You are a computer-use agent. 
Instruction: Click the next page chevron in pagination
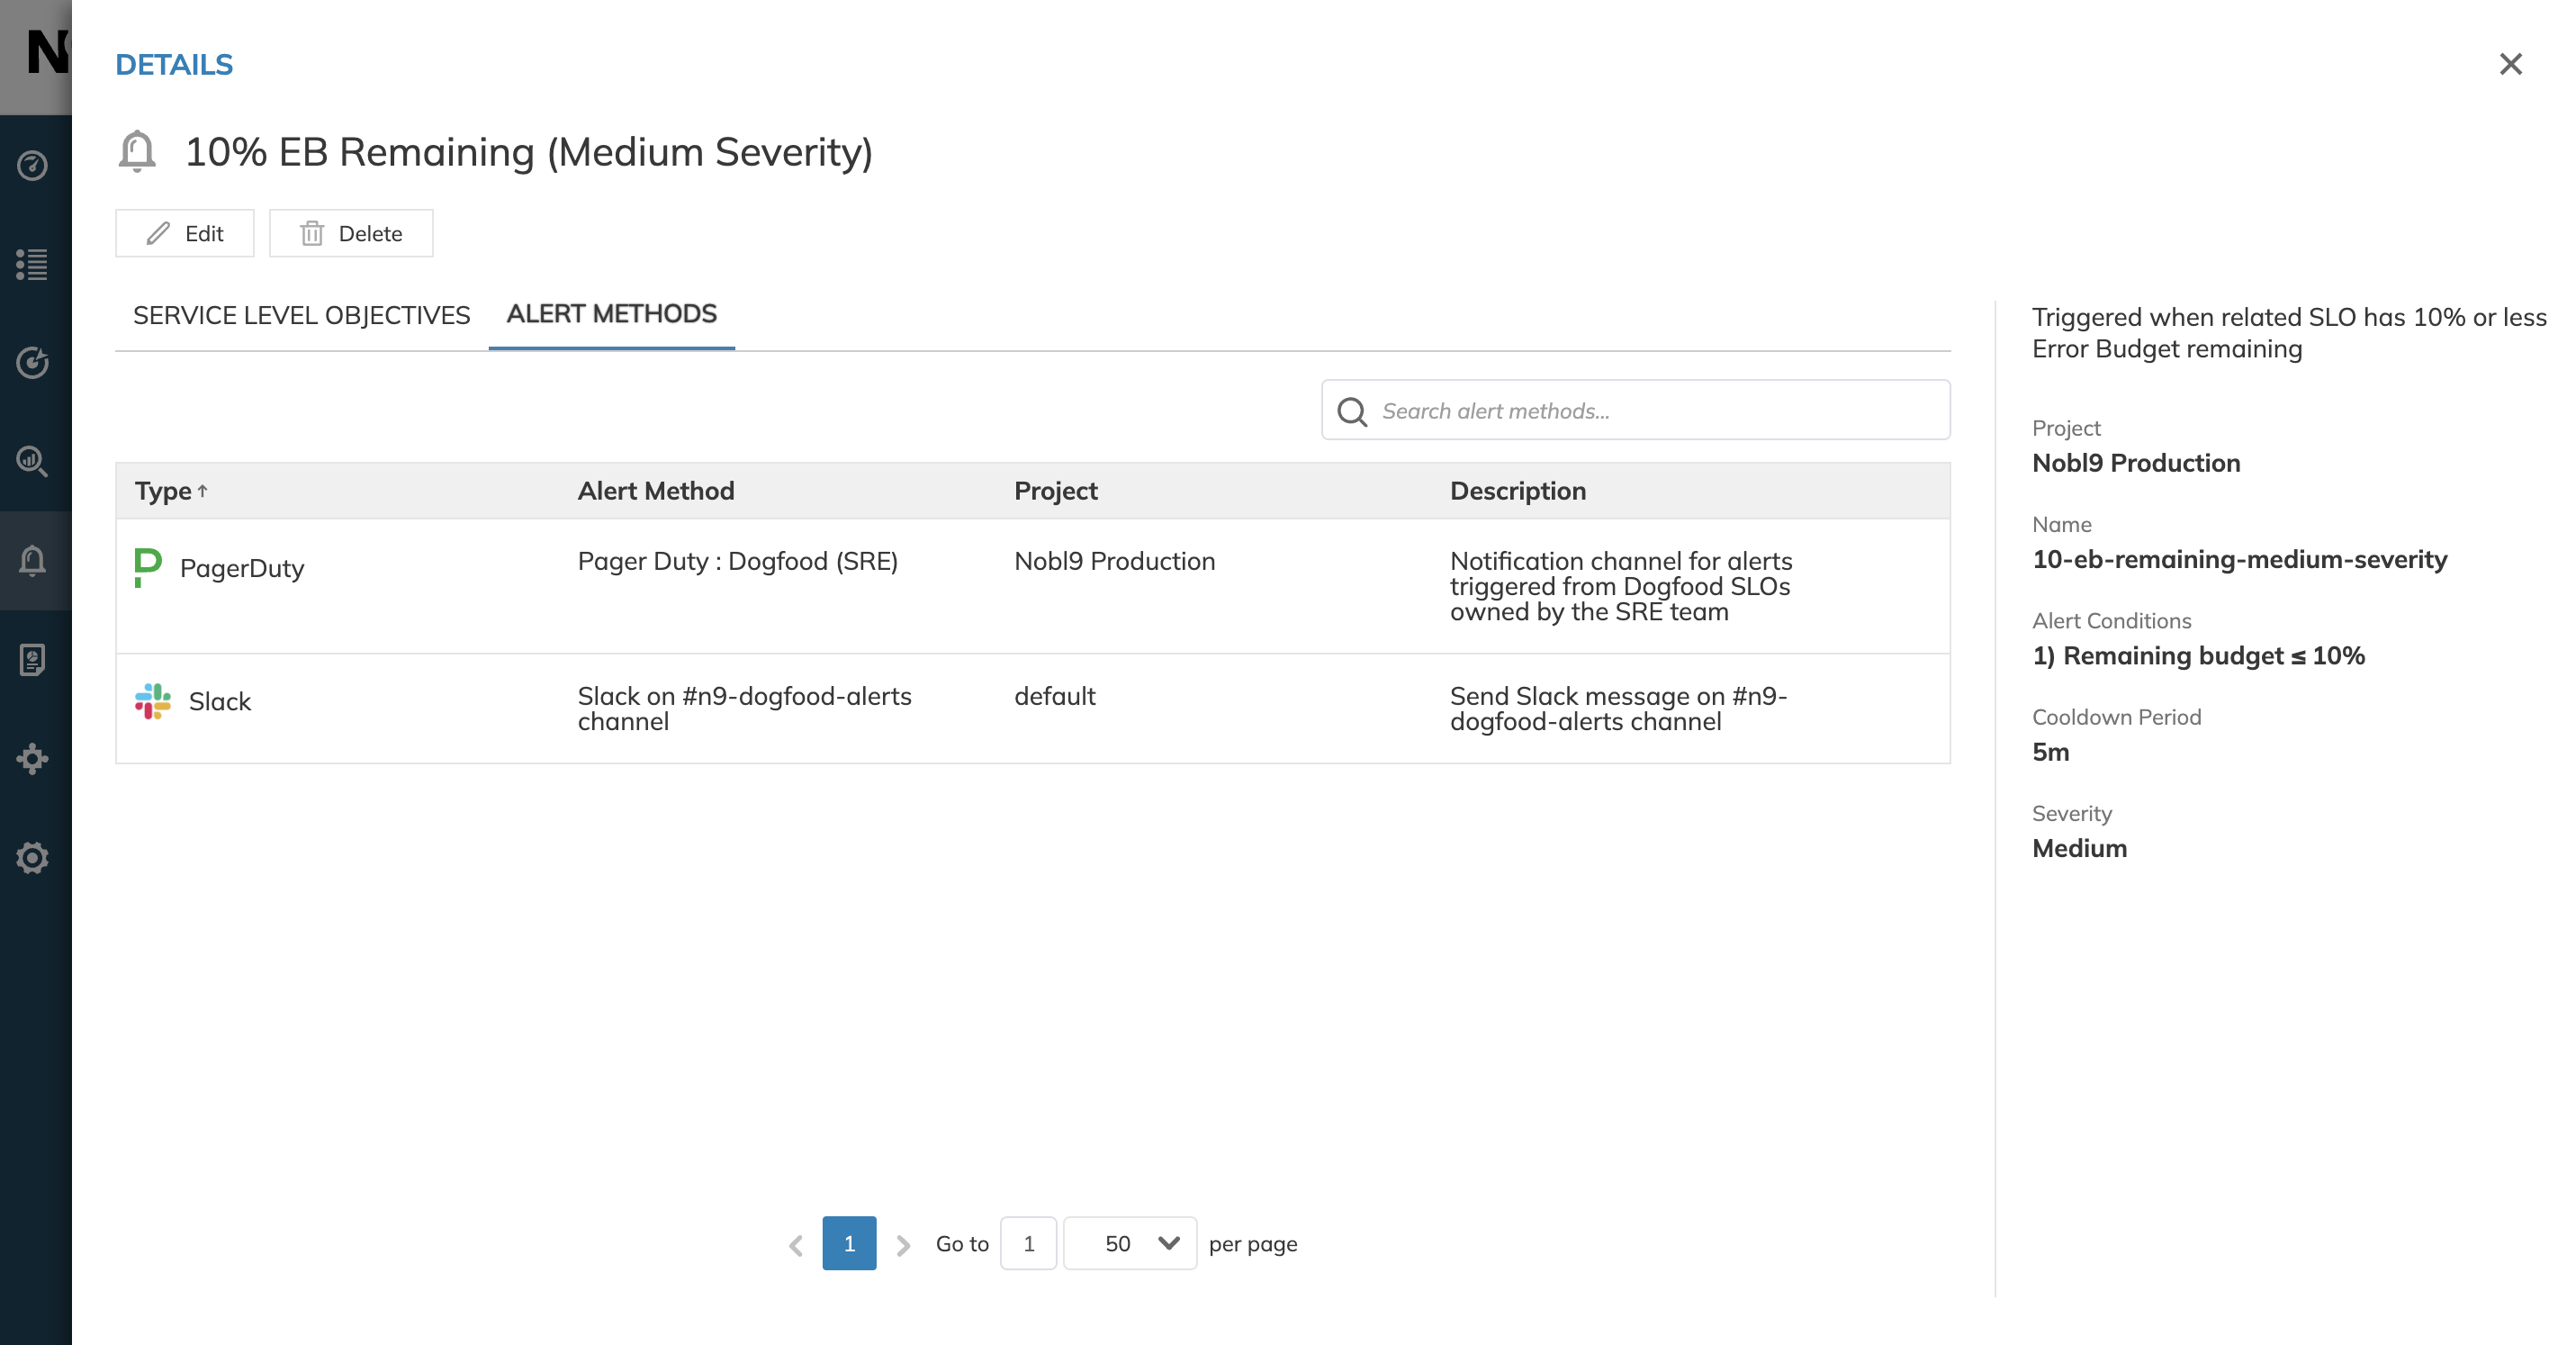coord(904,1243)
